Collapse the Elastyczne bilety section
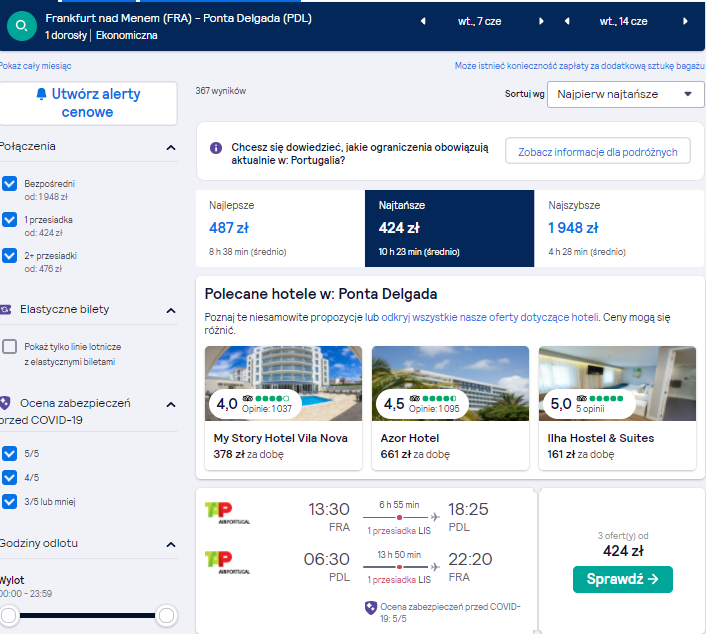The height and width of the screenshot is (634, 706). click(171, 311)
